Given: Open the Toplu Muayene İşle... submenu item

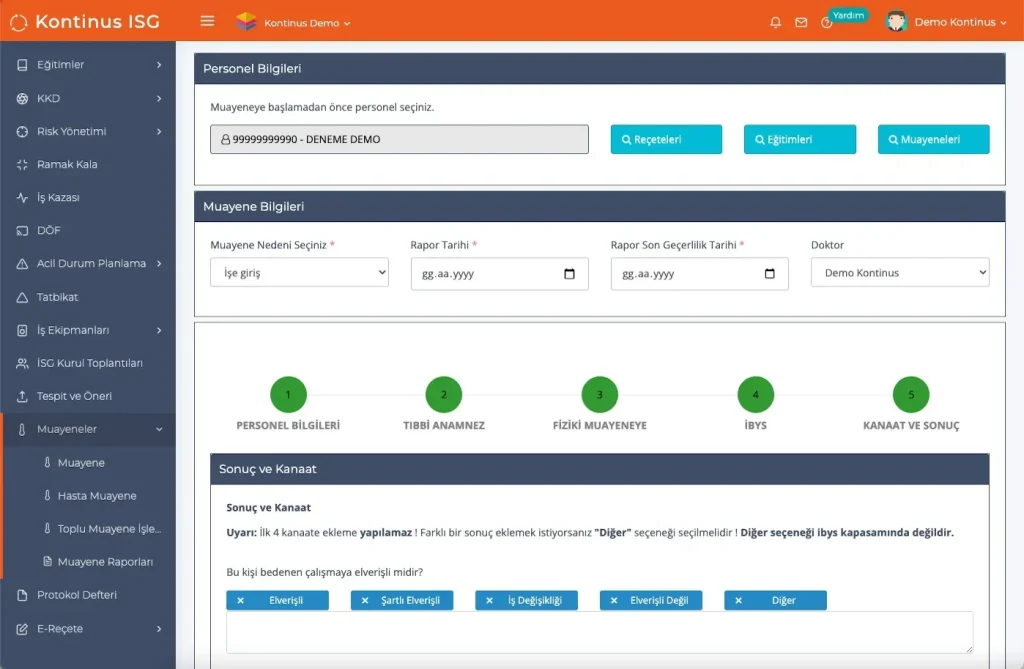Looking at the screenshot, I should tap(109, 529).
